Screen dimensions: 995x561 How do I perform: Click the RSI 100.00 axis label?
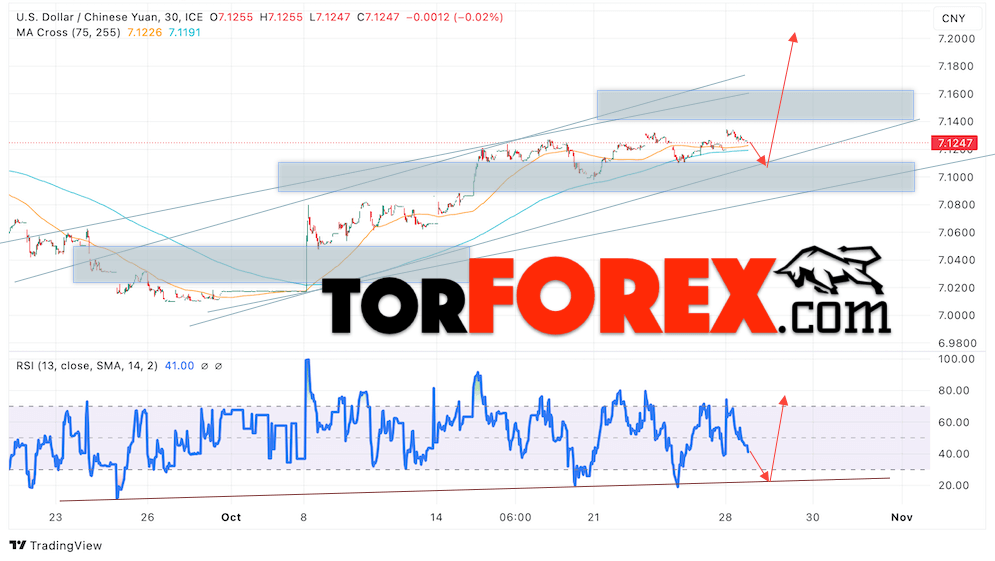956,359
